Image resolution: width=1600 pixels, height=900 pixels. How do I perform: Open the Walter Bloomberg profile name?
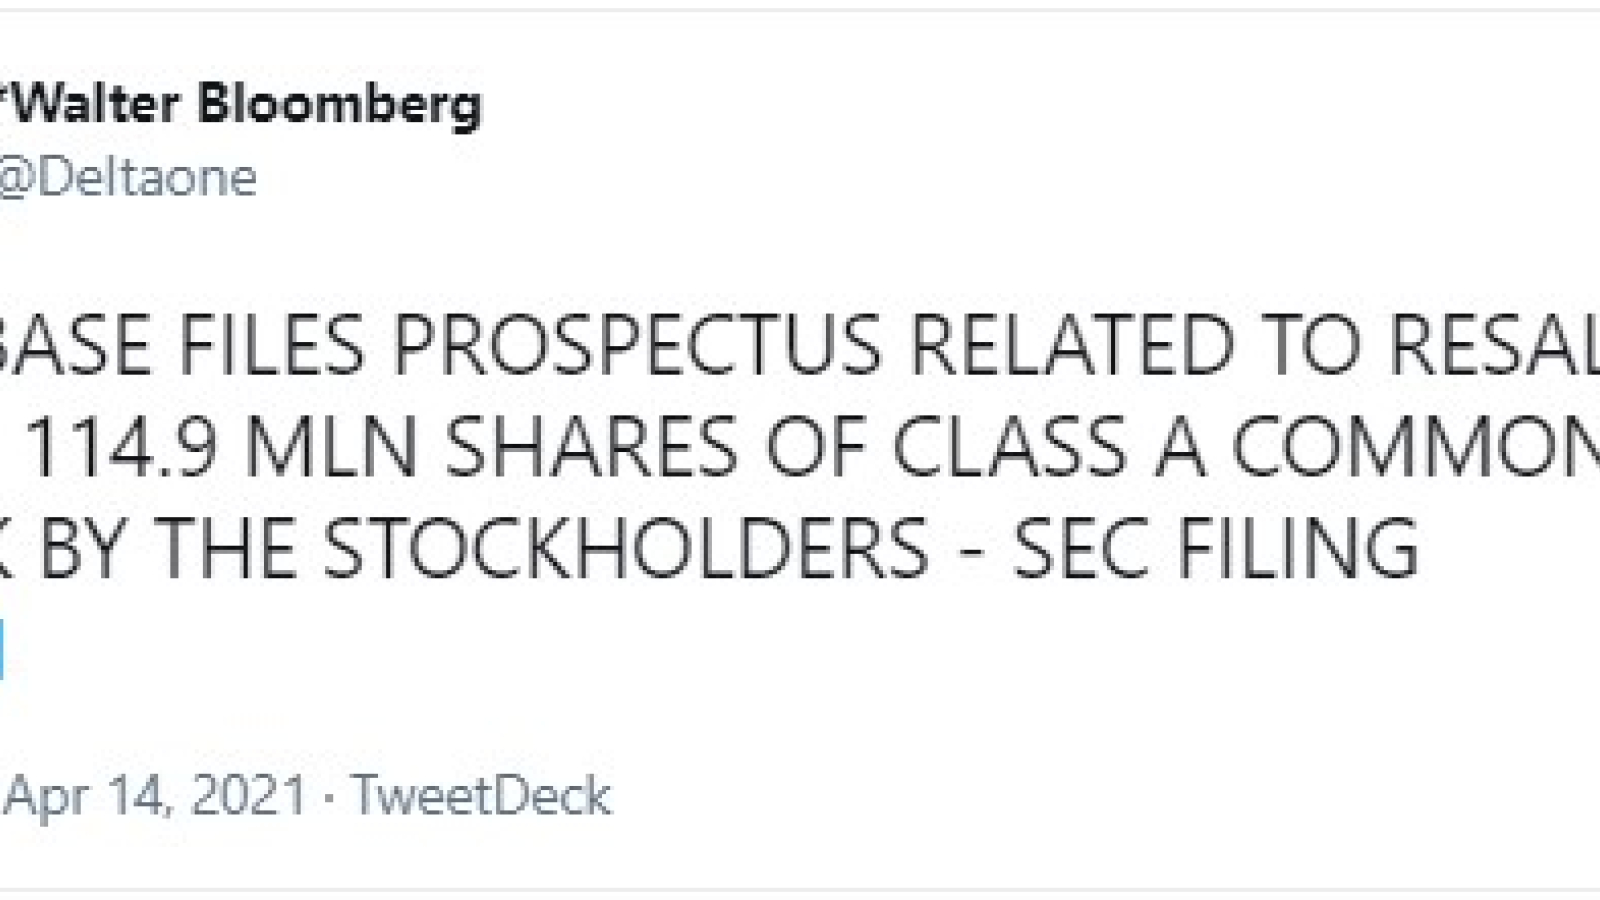coord(240,105)
